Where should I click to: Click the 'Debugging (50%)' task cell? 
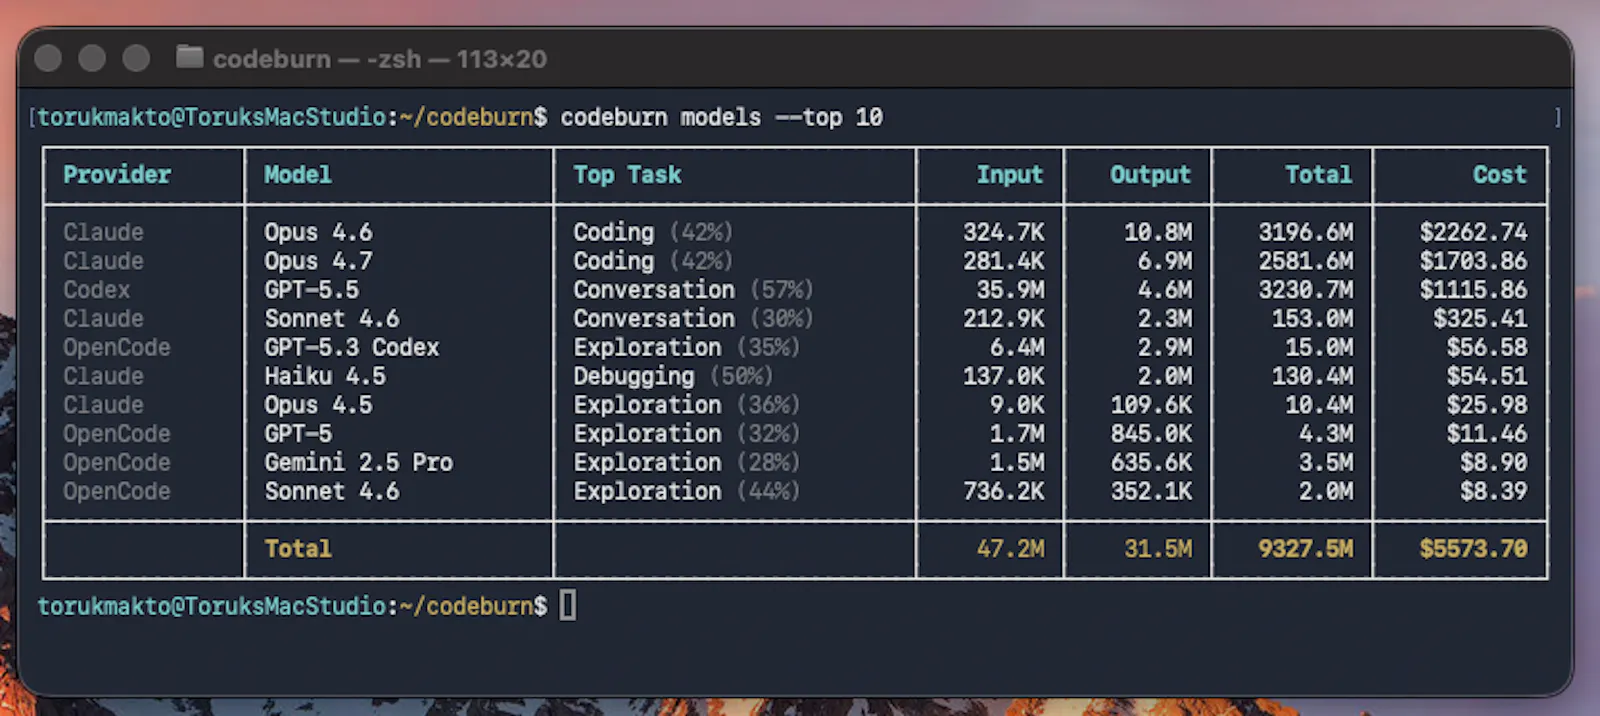pos(673,376)
